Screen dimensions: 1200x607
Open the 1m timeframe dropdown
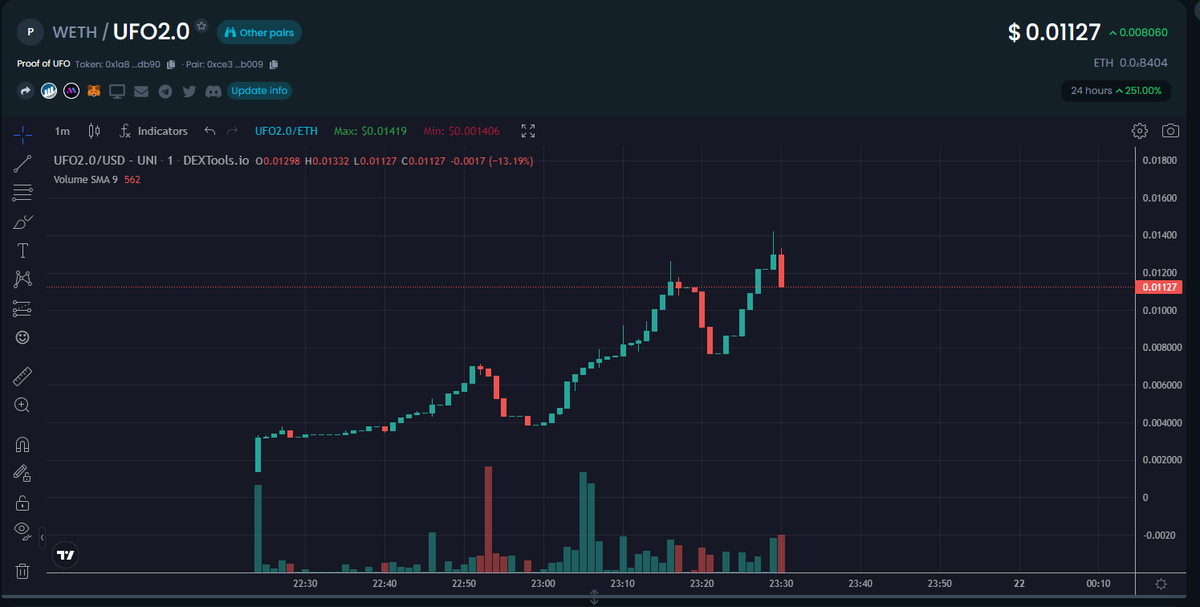[x=62, y=131]
